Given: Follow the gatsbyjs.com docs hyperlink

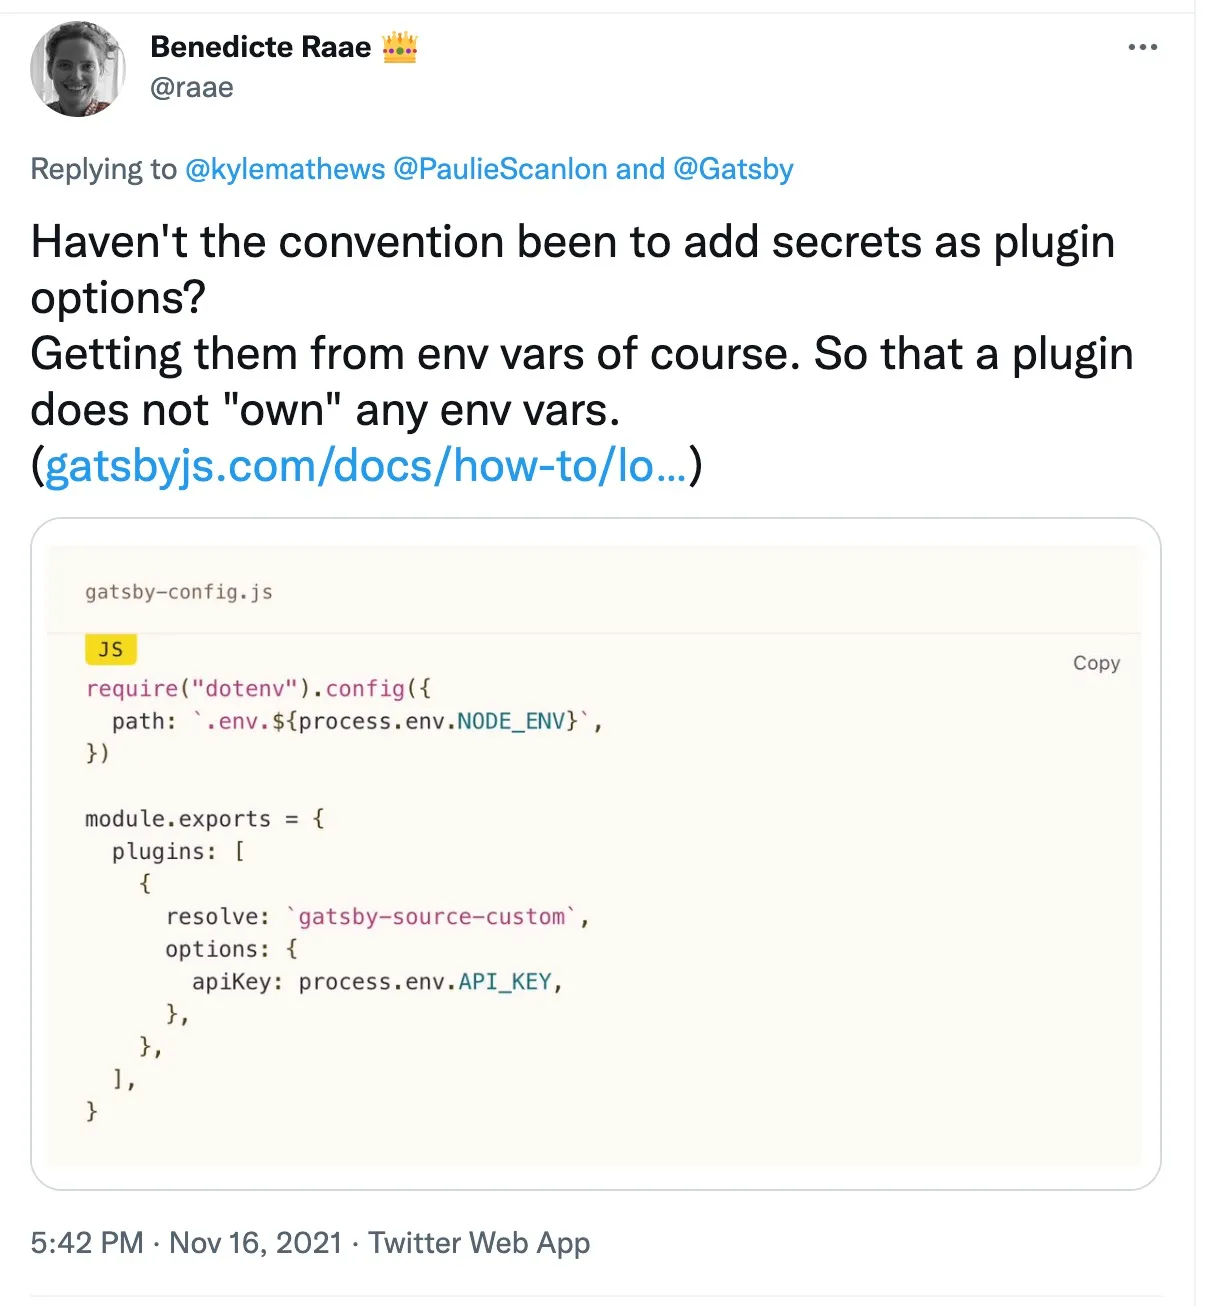Looking at the screenshot, I should click(x=368, y=465).
